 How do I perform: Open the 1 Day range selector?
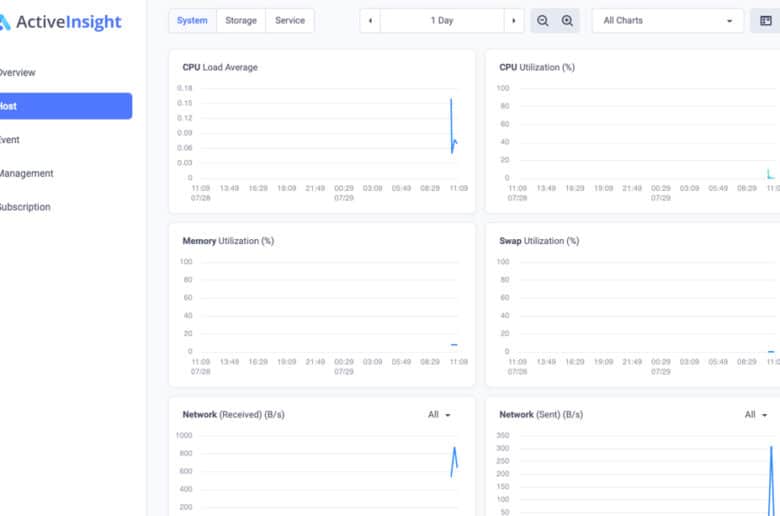[442, 21]
